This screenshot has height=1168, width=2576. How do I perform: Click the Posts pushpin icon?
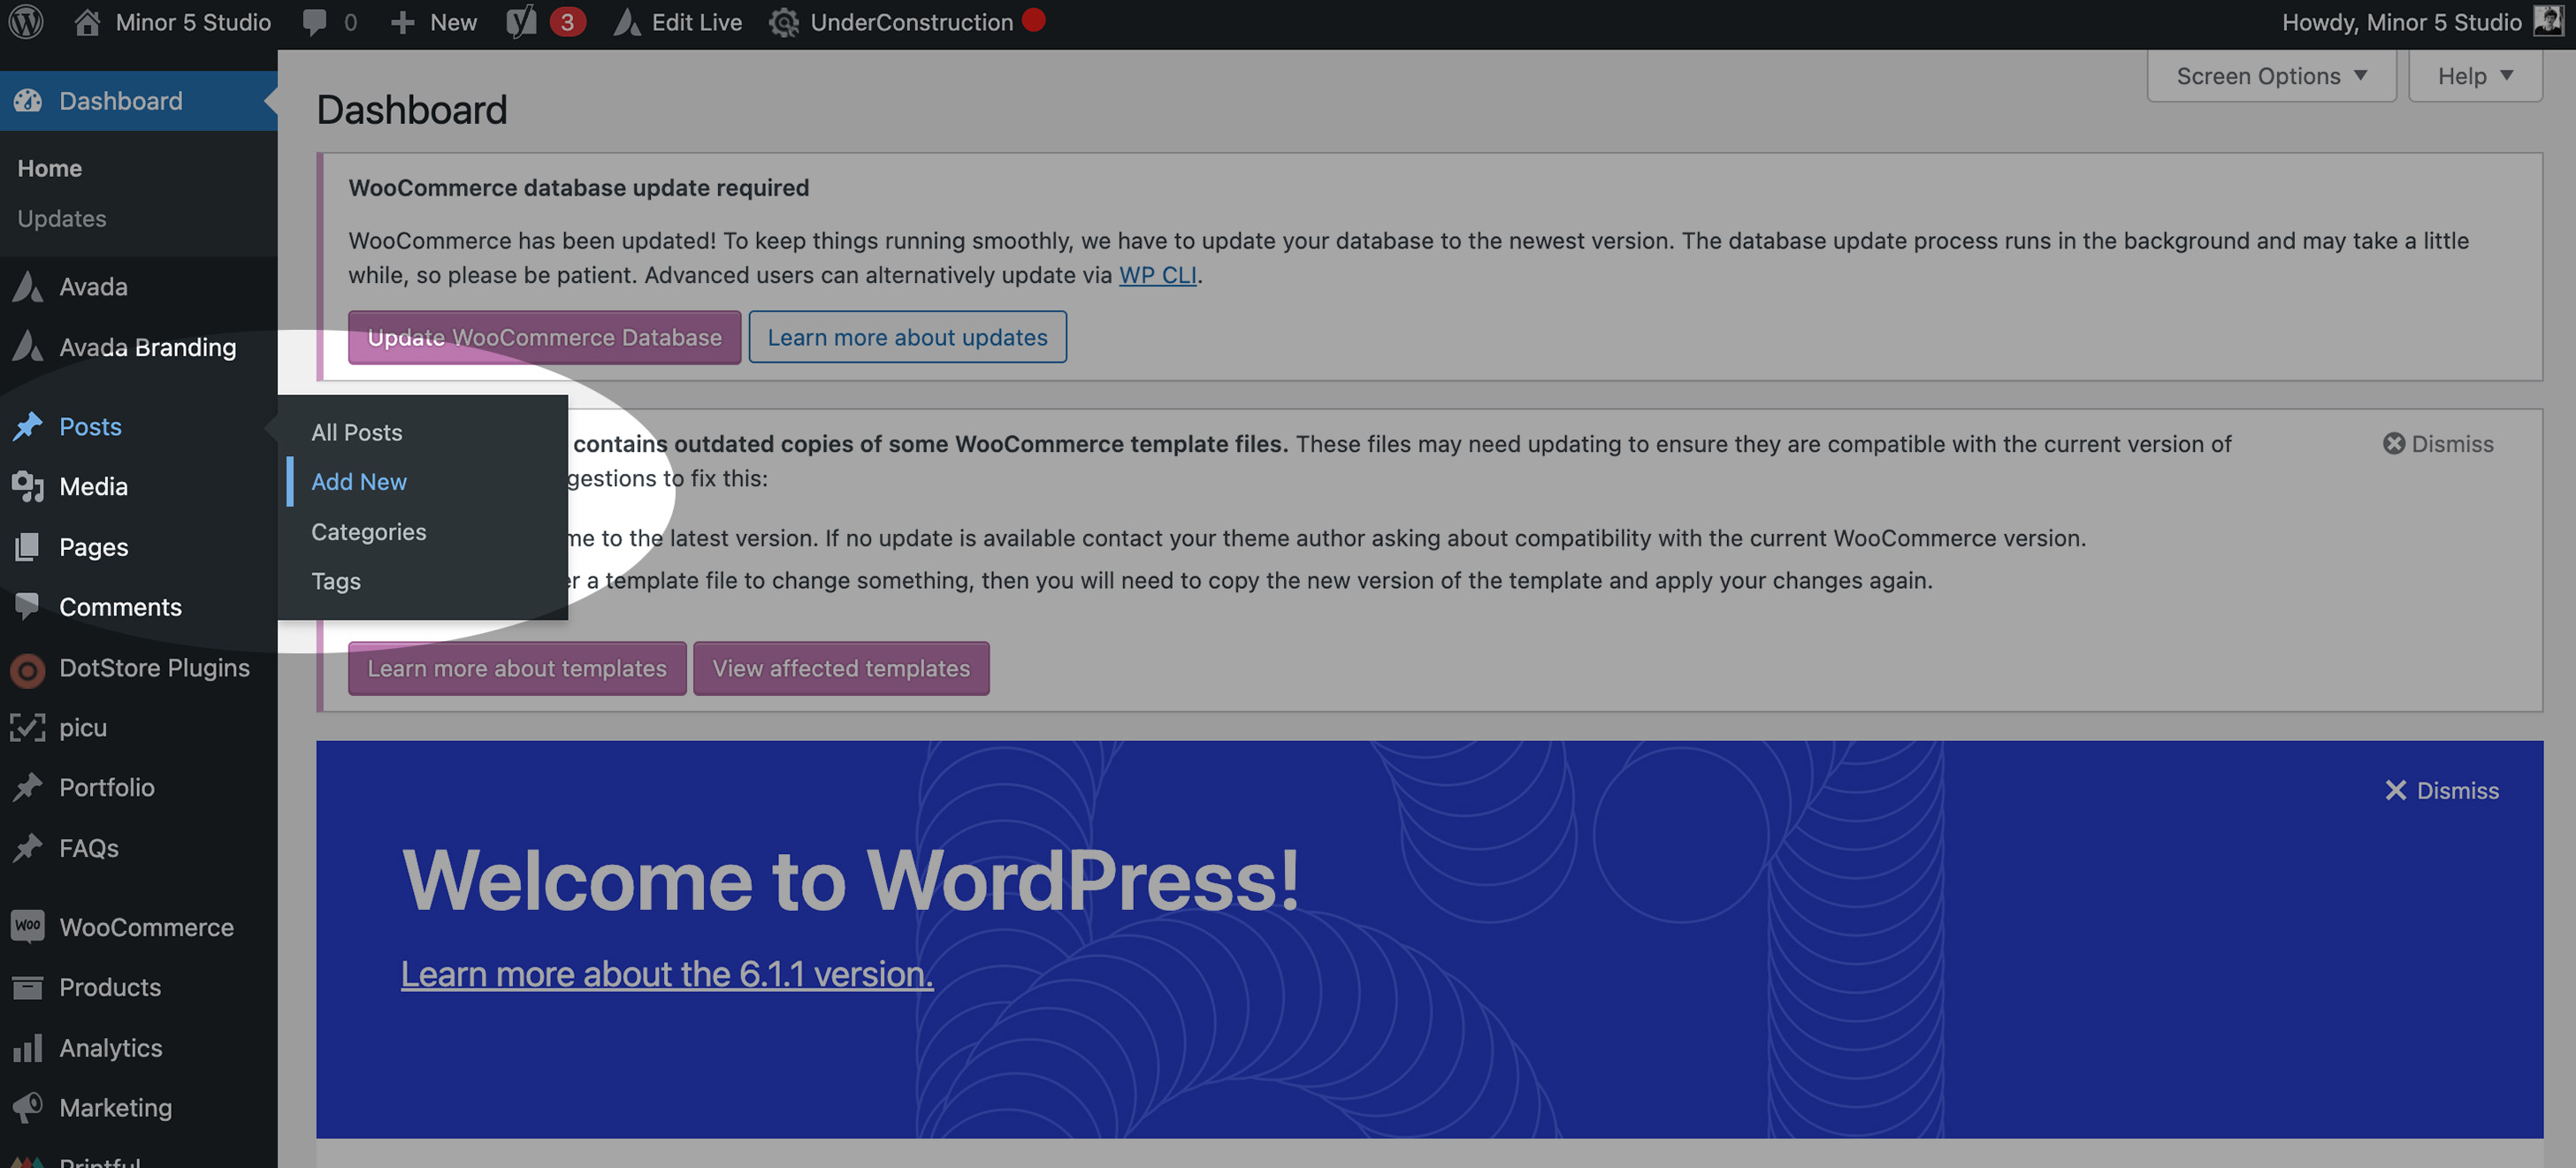coord(28,426)
